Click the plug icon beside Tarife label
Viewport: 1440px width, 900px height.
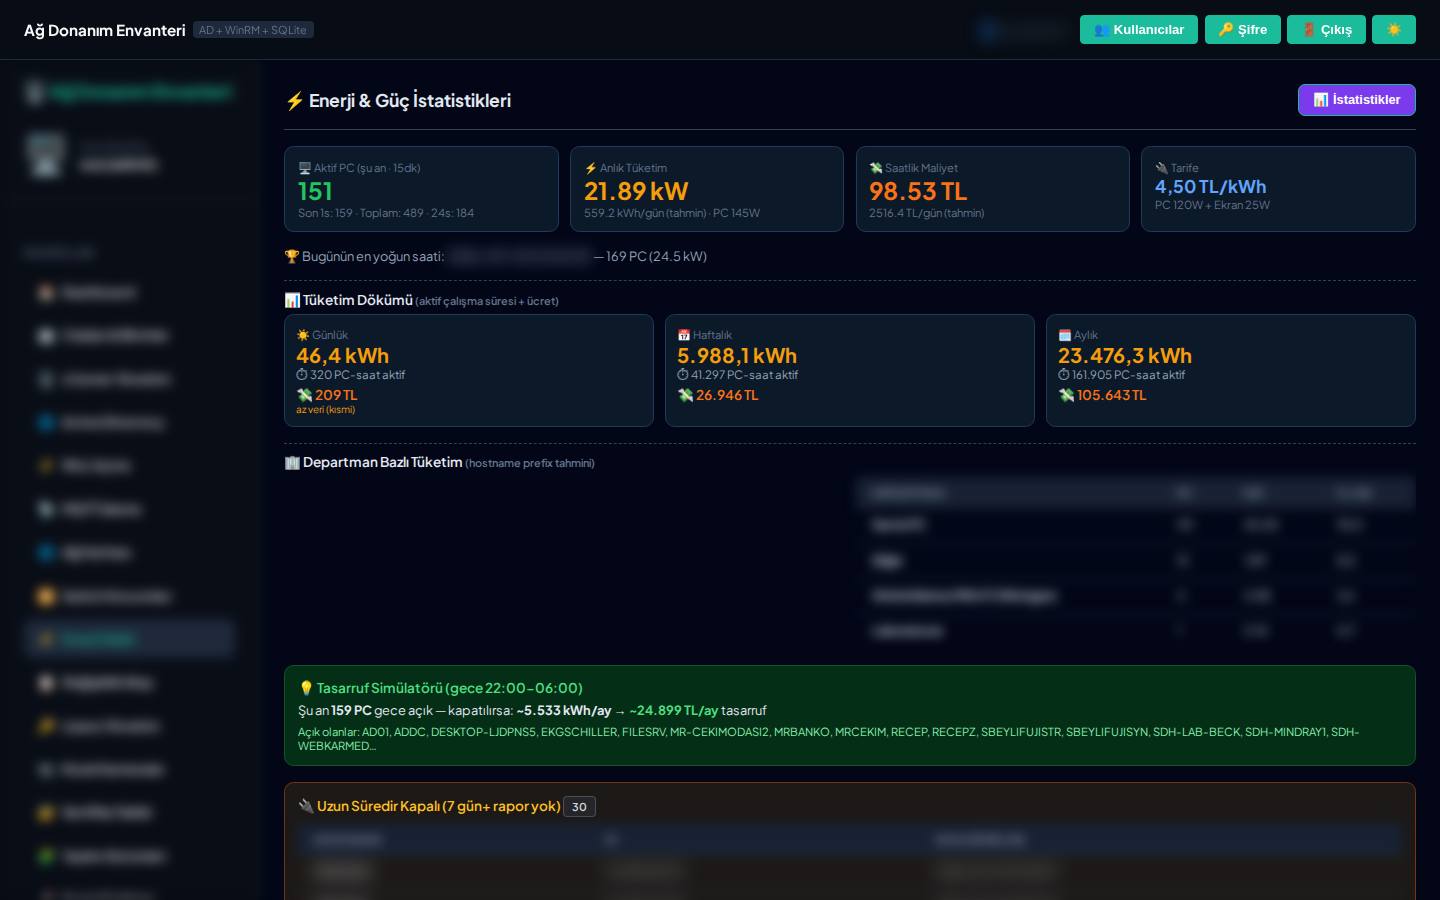click(x=1161, y=168)
